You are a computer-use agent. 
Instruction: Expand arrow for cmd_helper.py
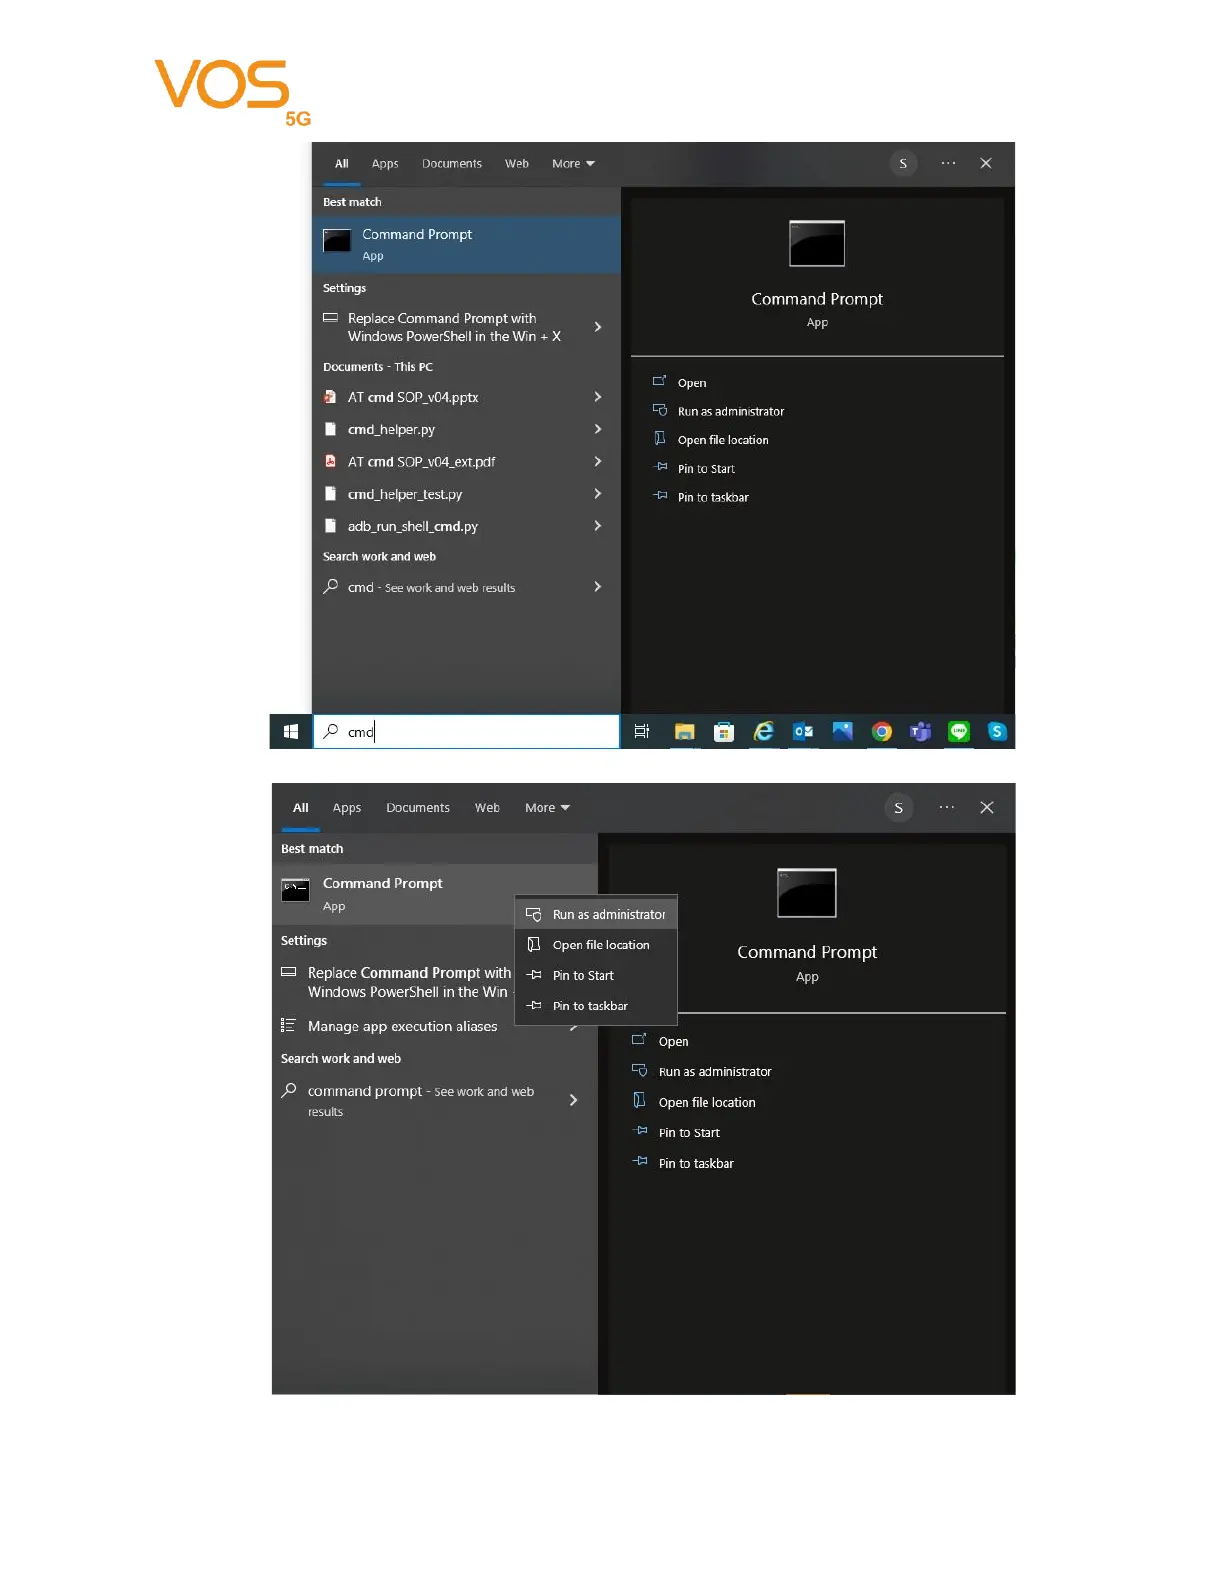pyautogui.click(x=598, y=429)
